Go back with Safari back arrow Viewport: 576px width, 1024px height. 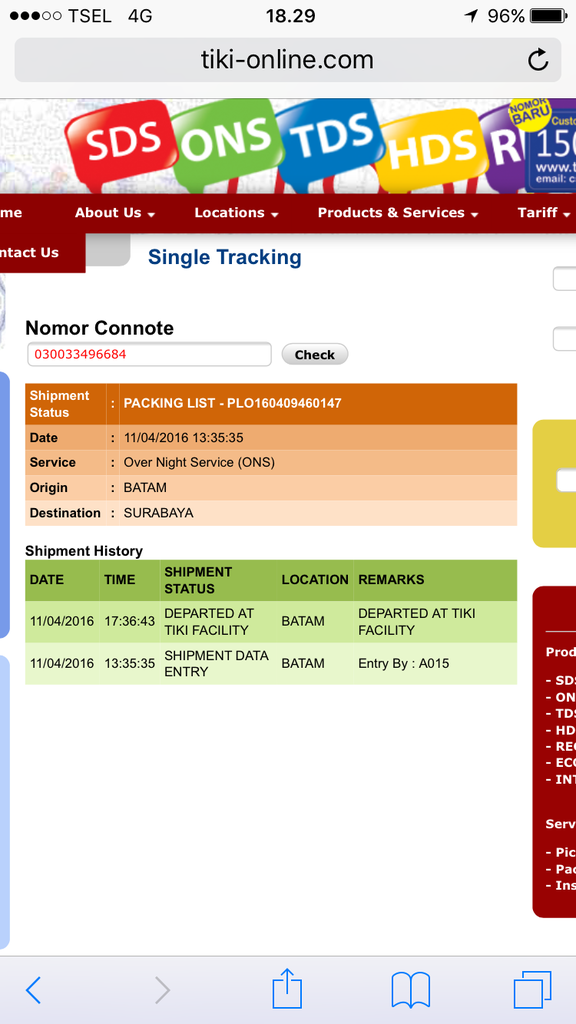[33, 990]
